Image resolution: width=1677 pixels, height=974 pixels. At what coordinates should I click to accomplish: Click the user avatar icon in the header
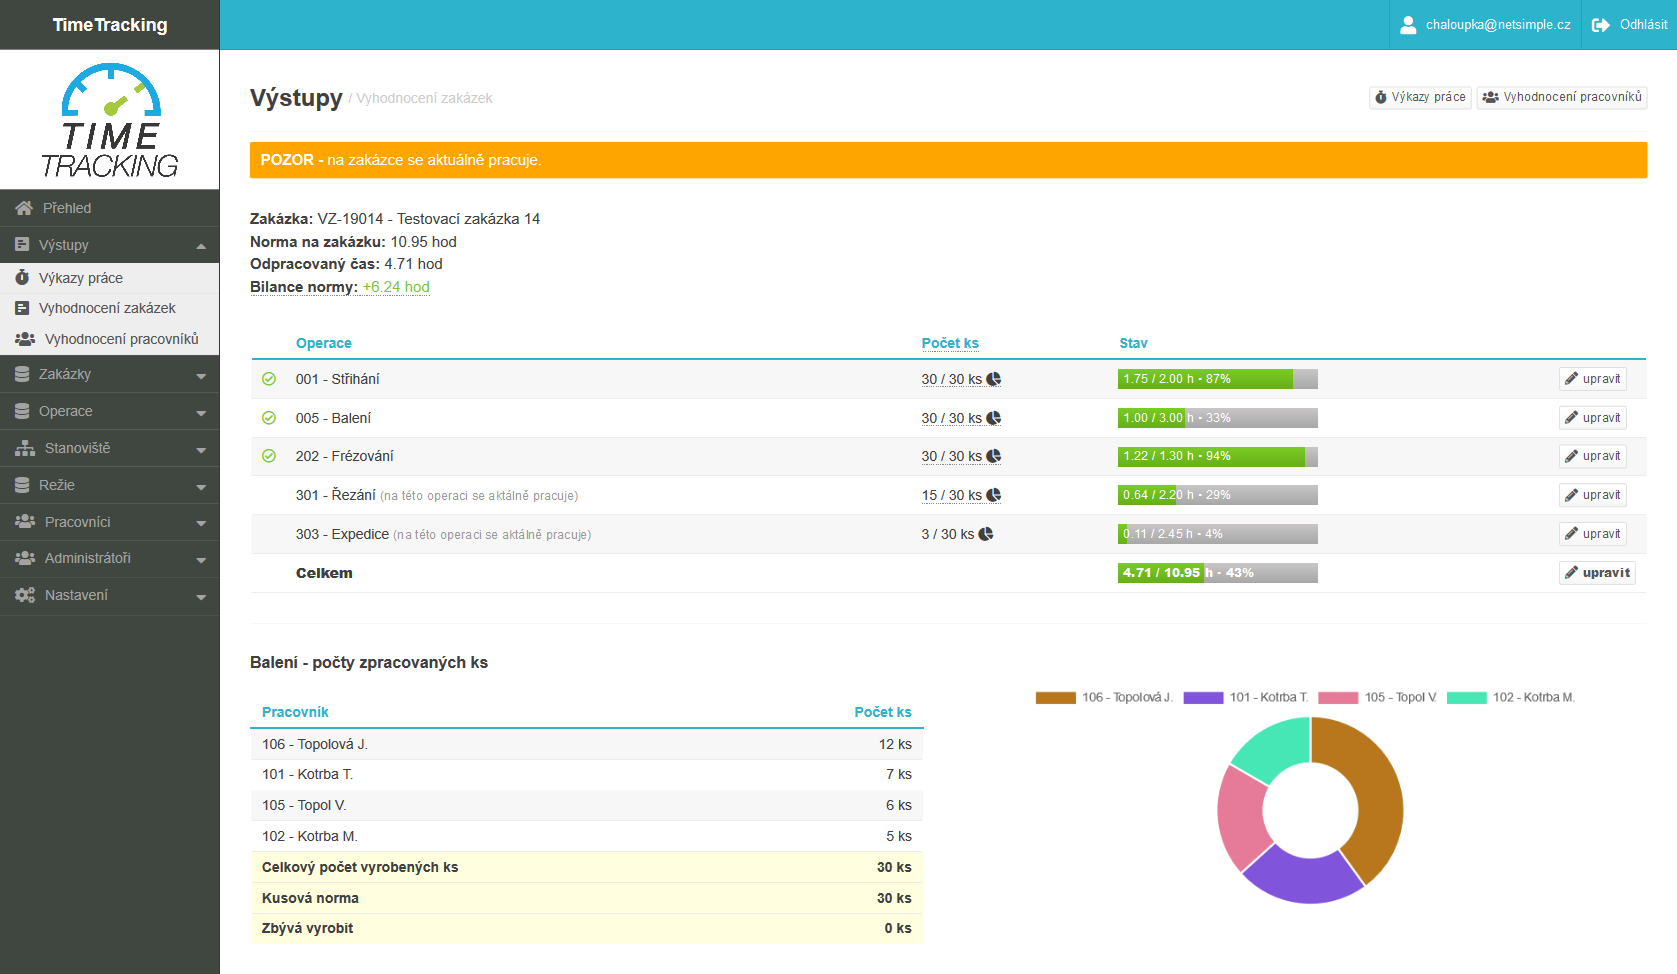click(1408, 25)
